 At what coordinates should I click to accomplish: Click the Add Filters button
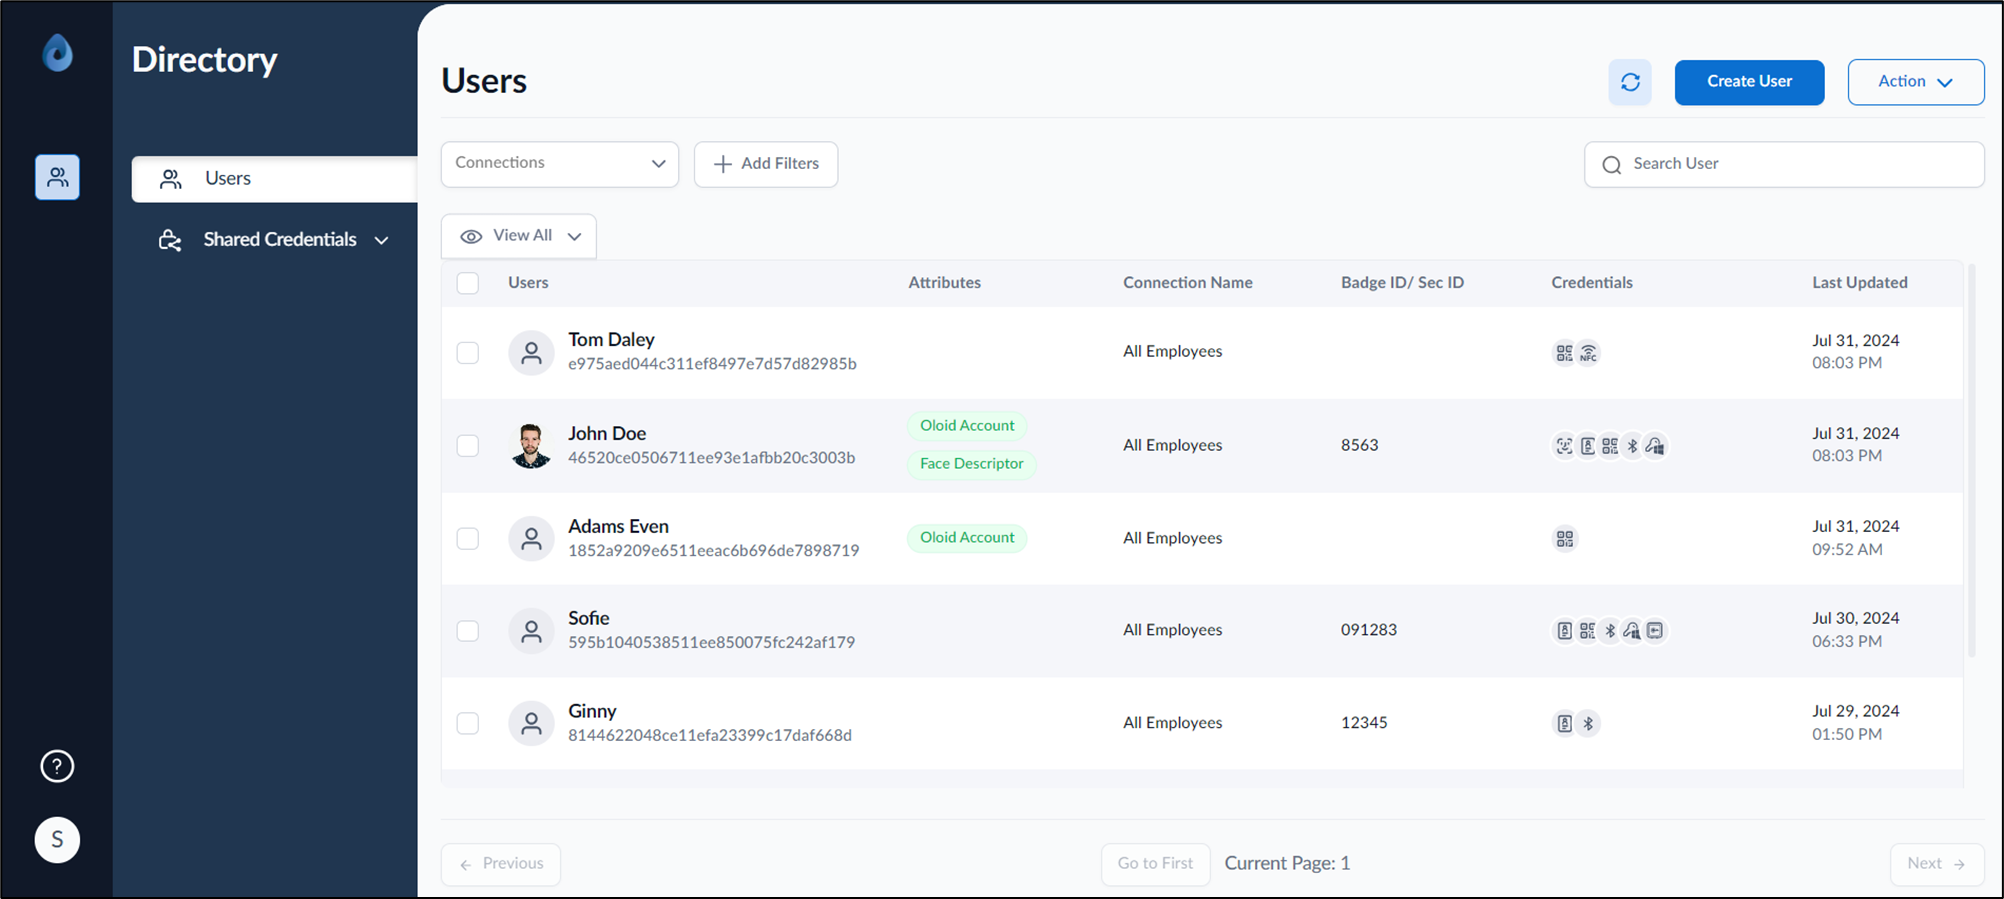click(766, 164)
